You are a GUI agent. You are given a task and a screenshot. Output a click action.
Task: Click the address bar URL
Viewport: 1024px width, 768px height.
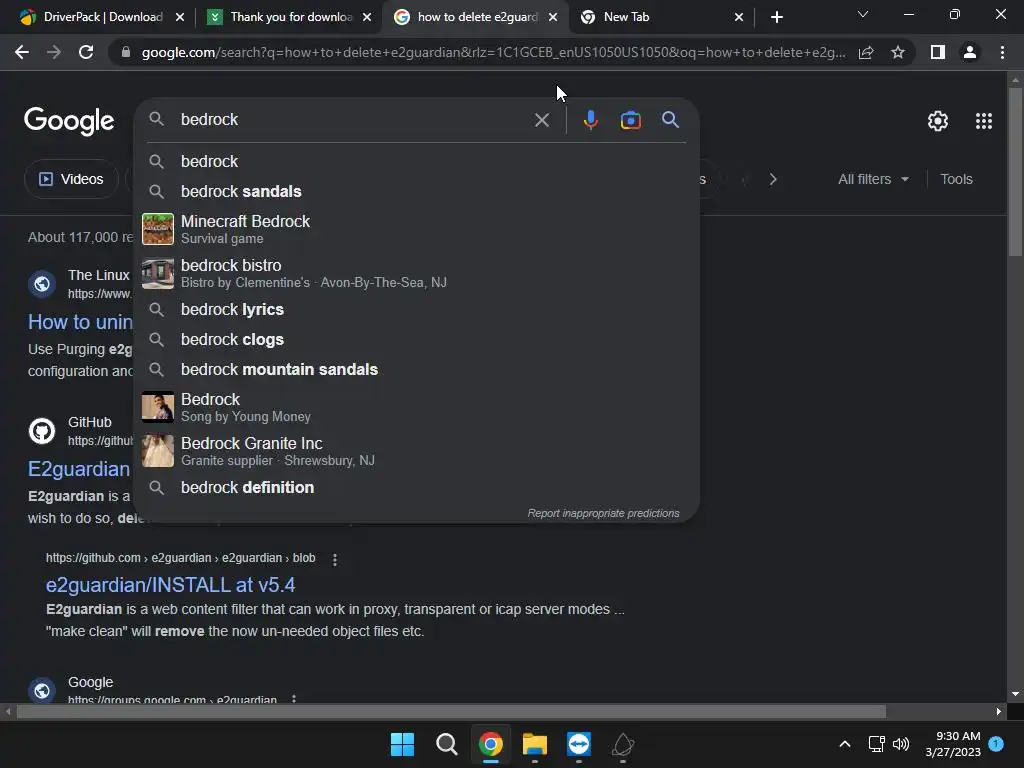pyautogui.click(x=493, y=52)
